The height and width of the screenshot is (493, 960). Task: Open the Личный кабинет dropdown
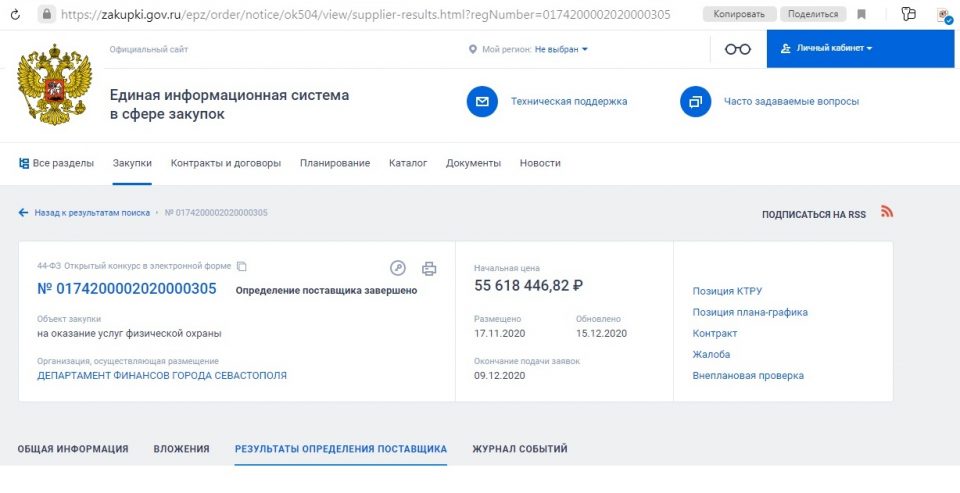point(827,48)
